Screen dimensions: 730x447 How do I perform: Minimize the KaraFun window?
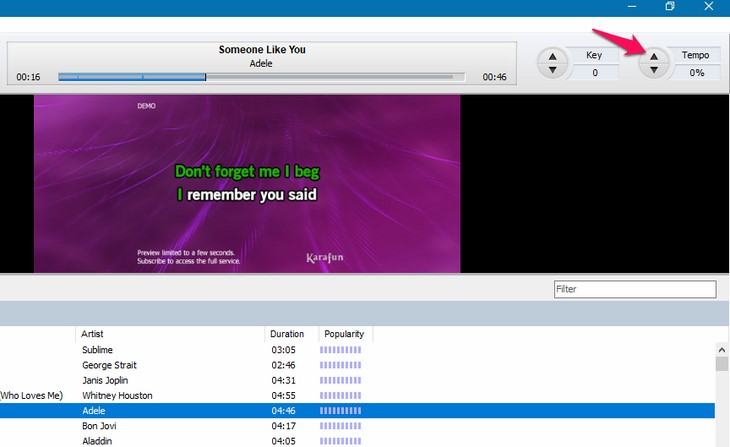tap(632, 6)
